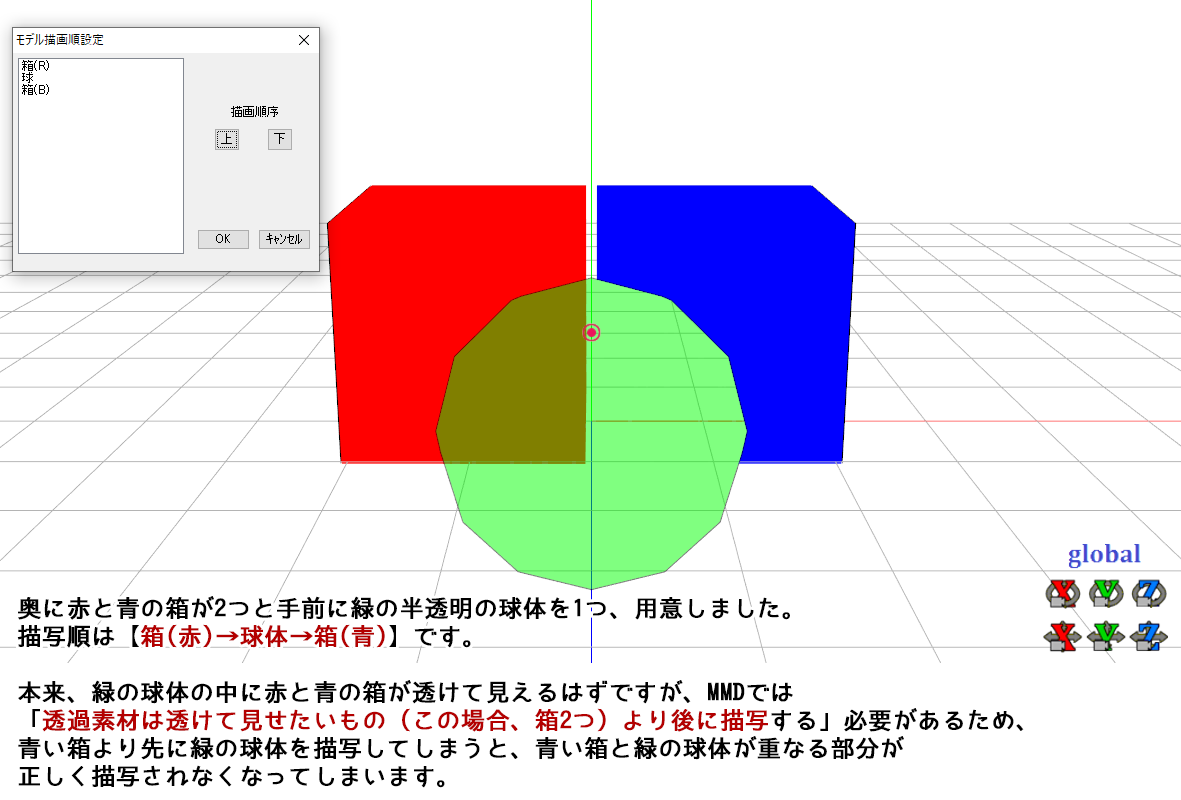Viewport: 1181px width, 800px height.
Task: Confirm draw order settings with OK
Action: [222, 238]
